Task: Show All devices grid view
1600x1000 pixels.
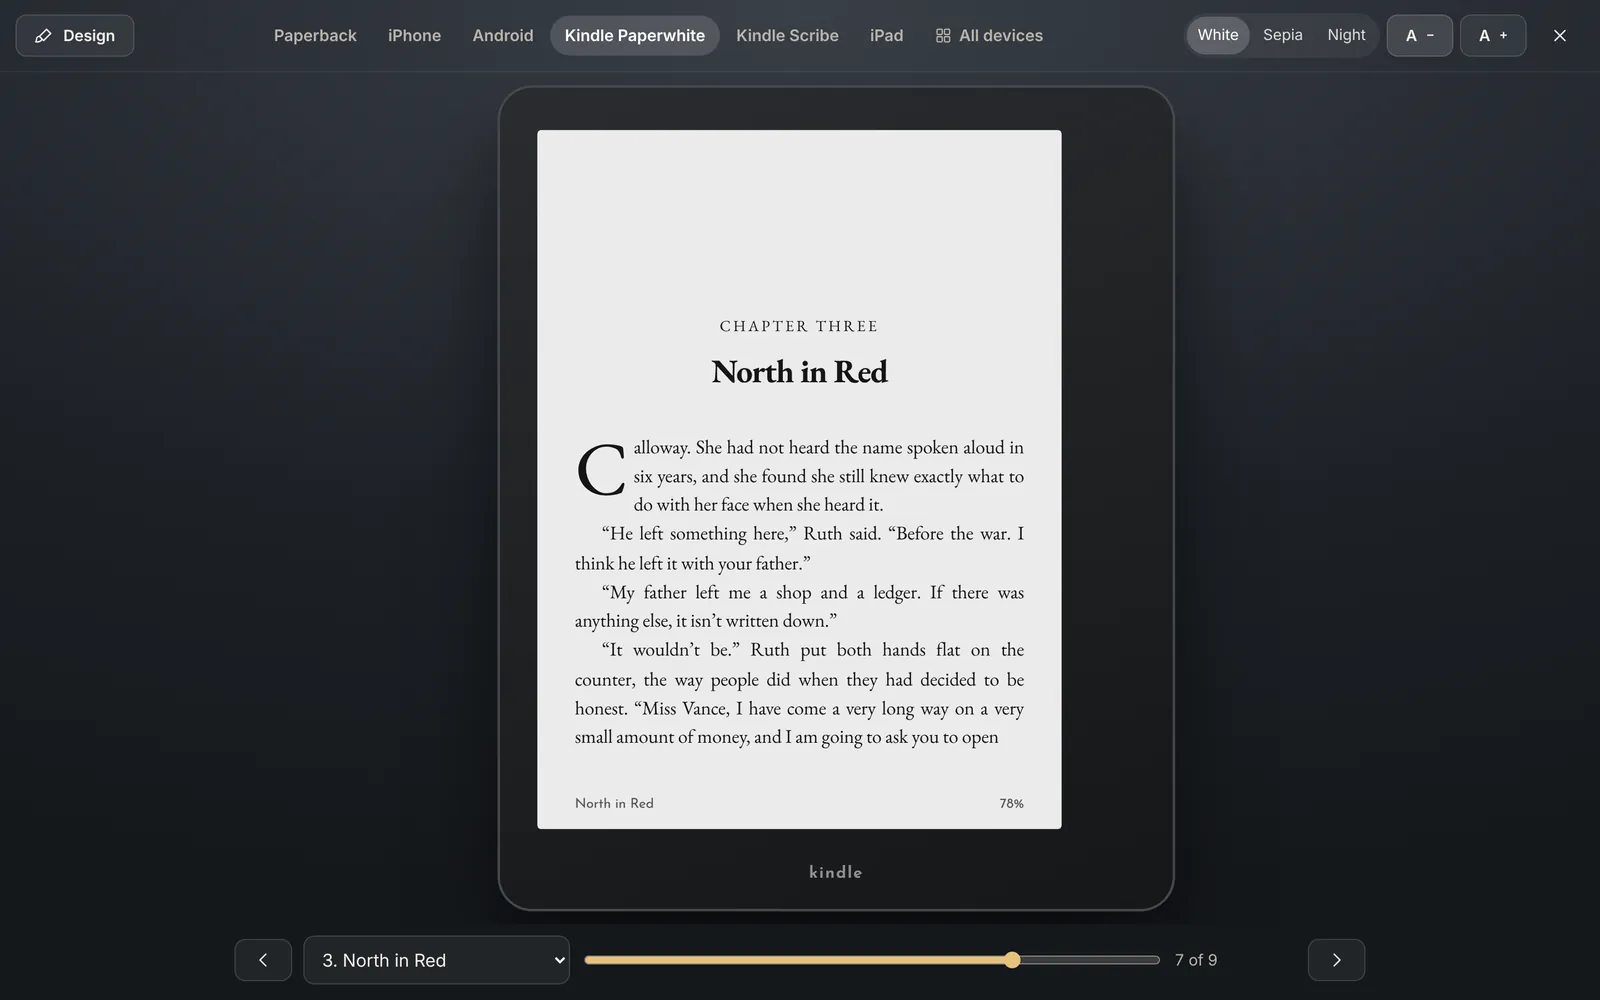Action: (989, 36)
